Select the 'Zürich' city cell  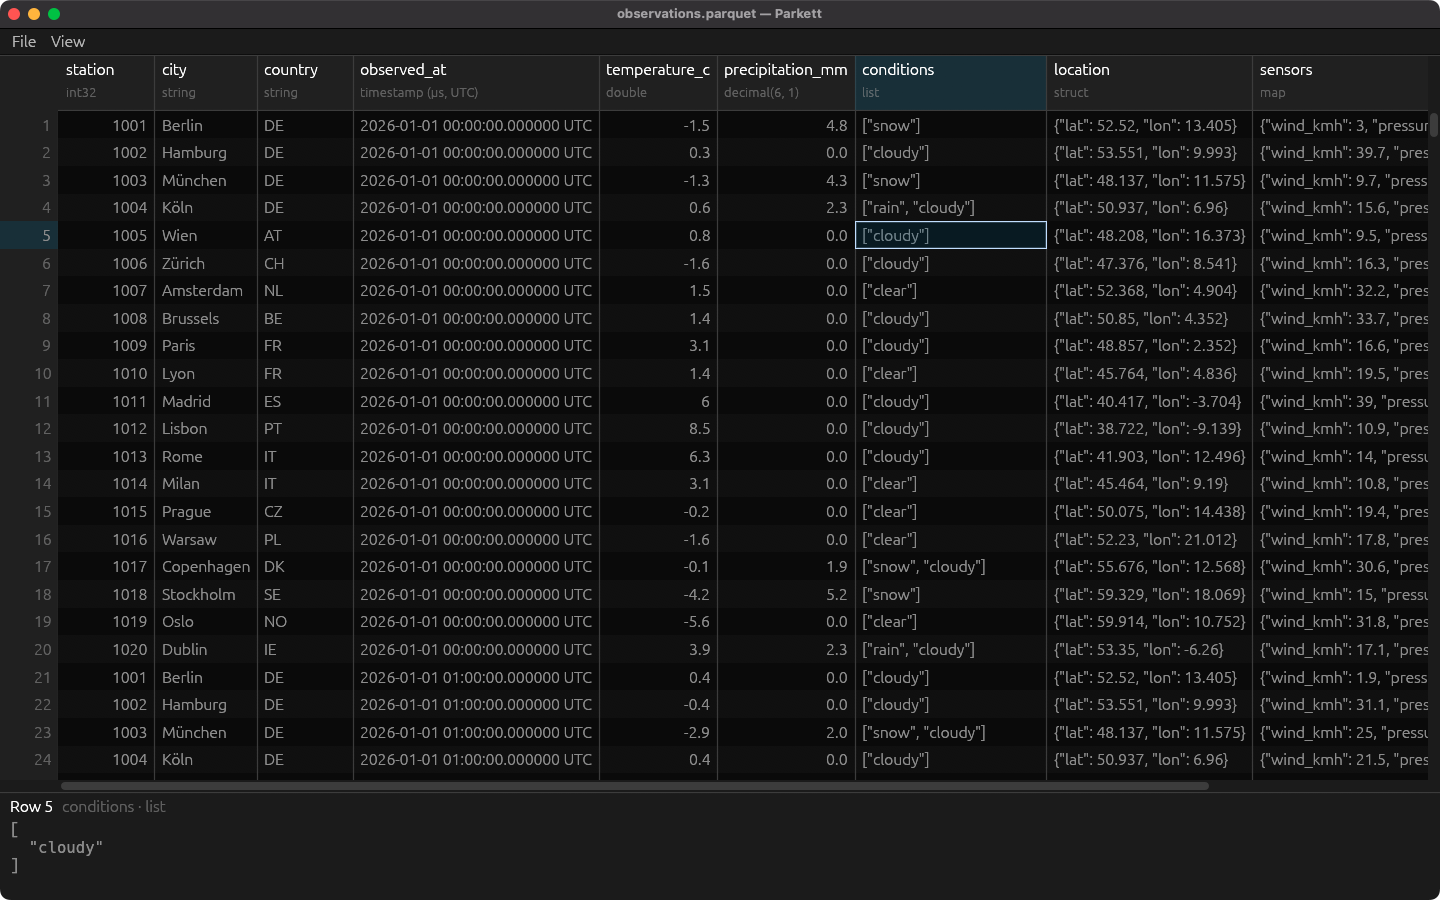tap(206, 264)
